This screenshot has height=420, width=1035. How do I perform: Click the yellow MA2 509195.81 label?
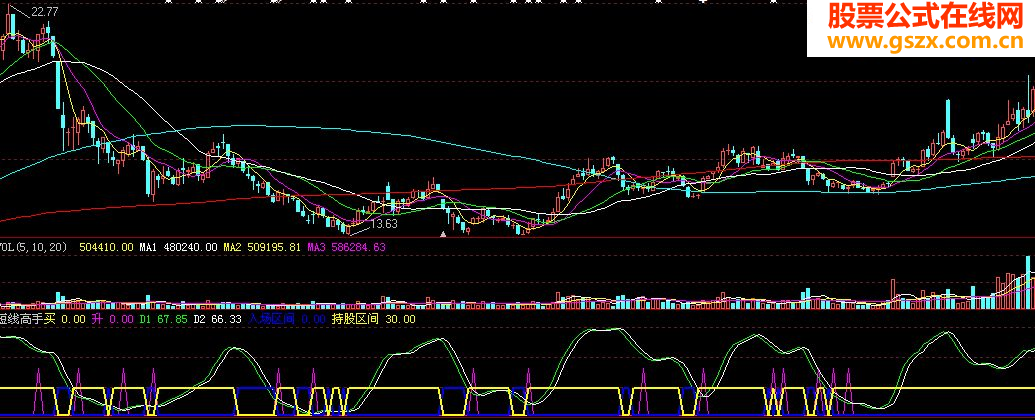261,246
